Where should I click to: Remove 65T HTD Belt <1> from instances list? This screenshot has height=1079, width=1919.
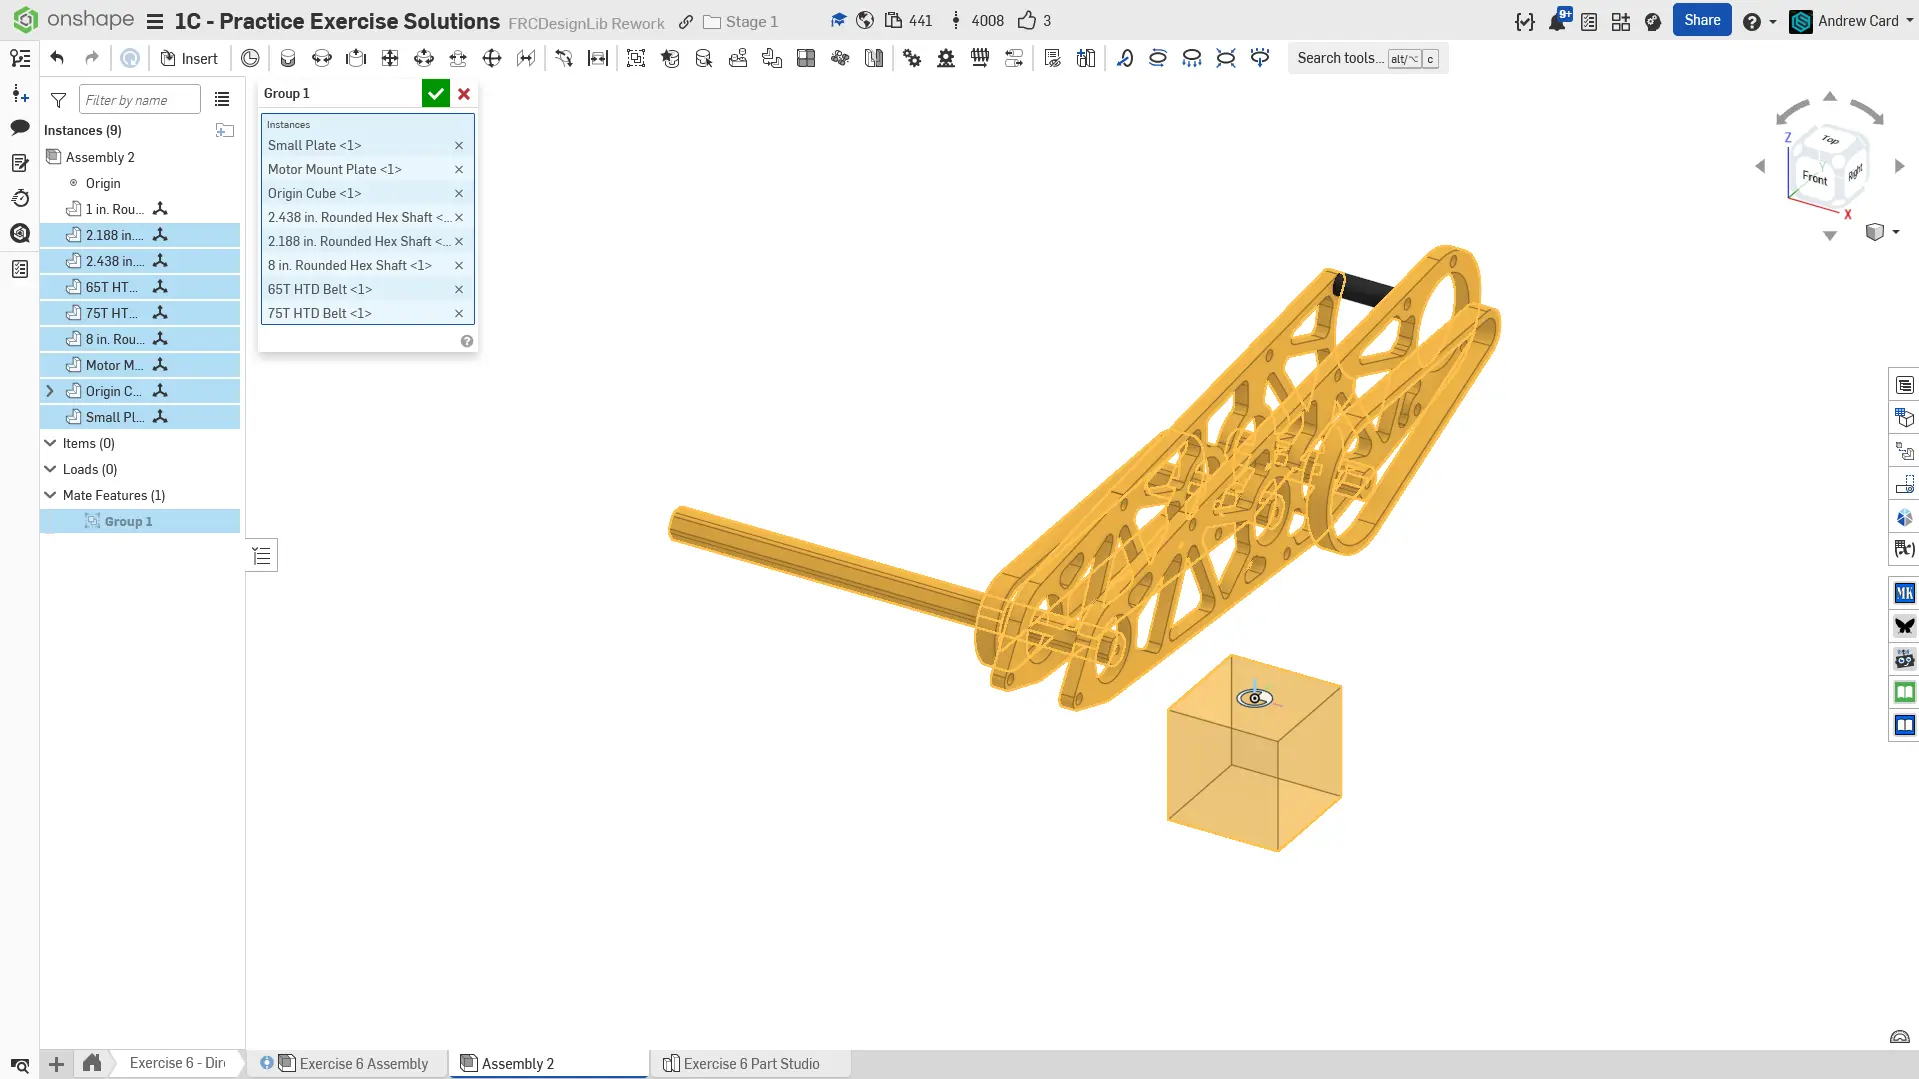coord(459,290)
